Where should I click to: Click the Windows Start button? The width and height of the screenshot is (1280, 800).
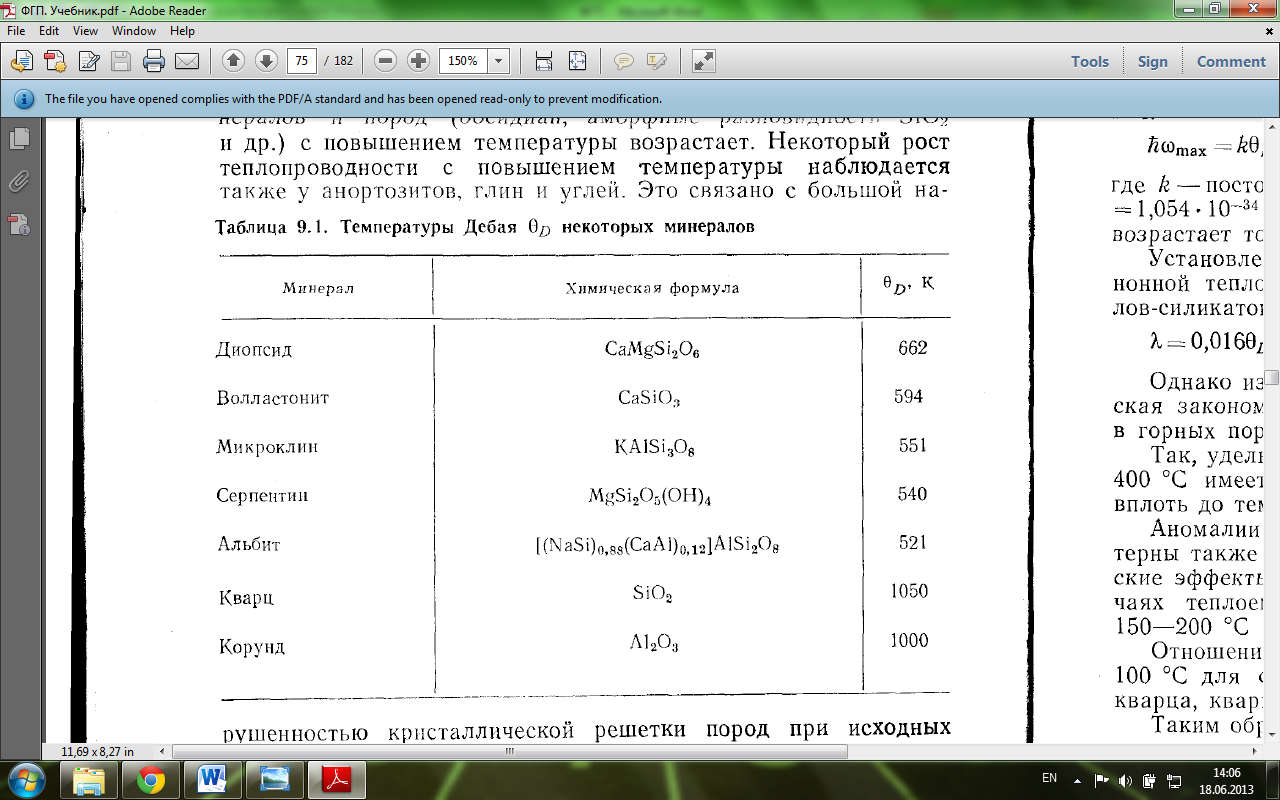coord(26,780)
